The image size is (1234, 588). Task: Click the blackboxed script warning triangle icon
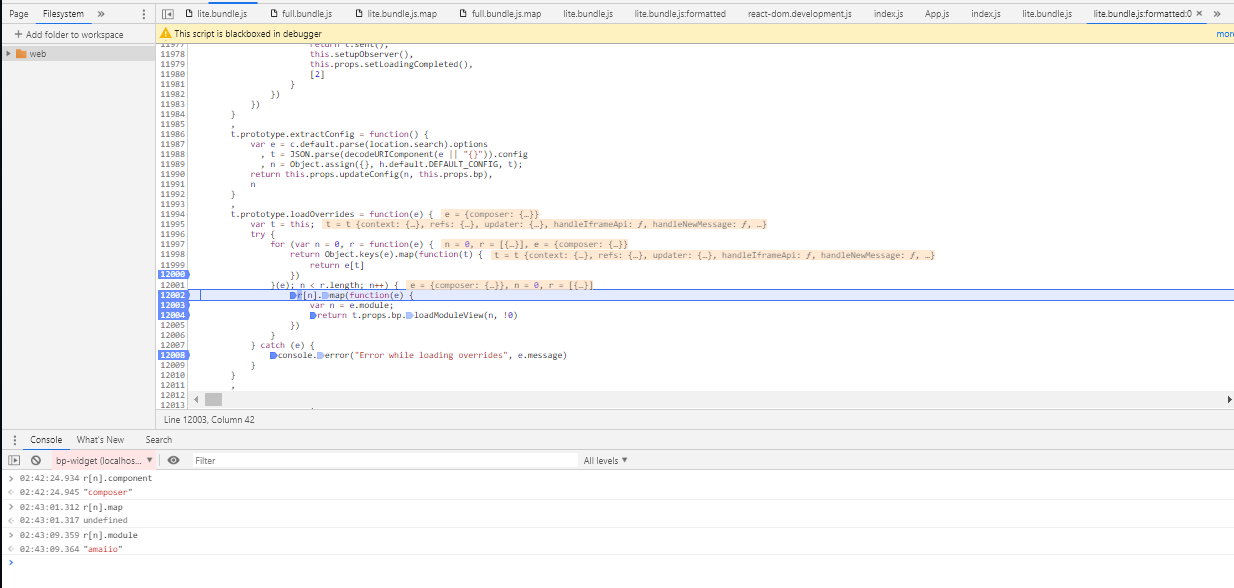(x=166, y=33)
